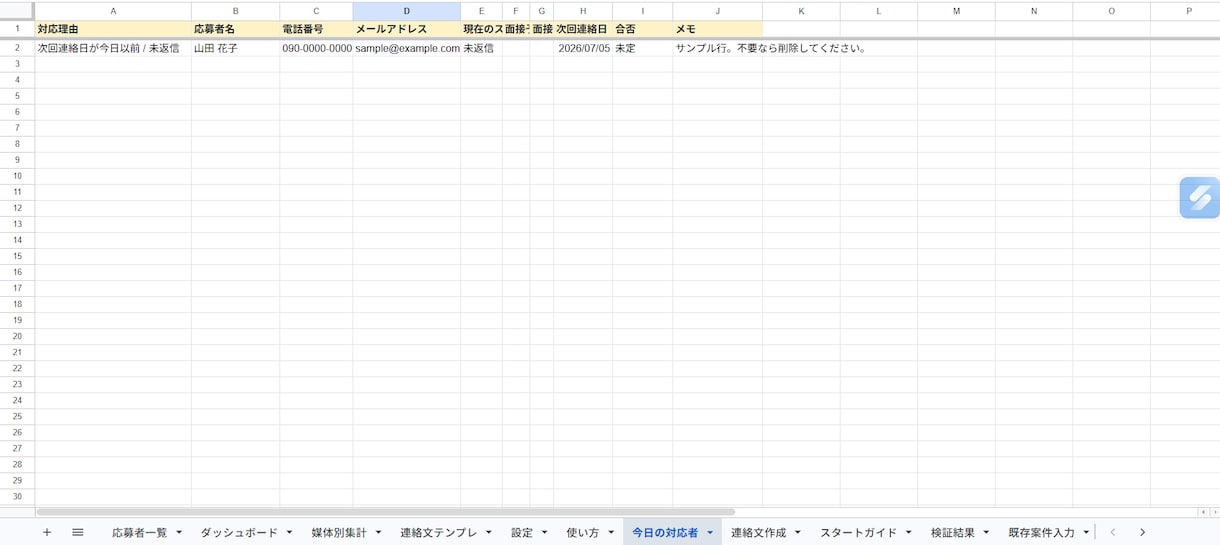Move sheet tabs left with arrow

coord(1113,533)
